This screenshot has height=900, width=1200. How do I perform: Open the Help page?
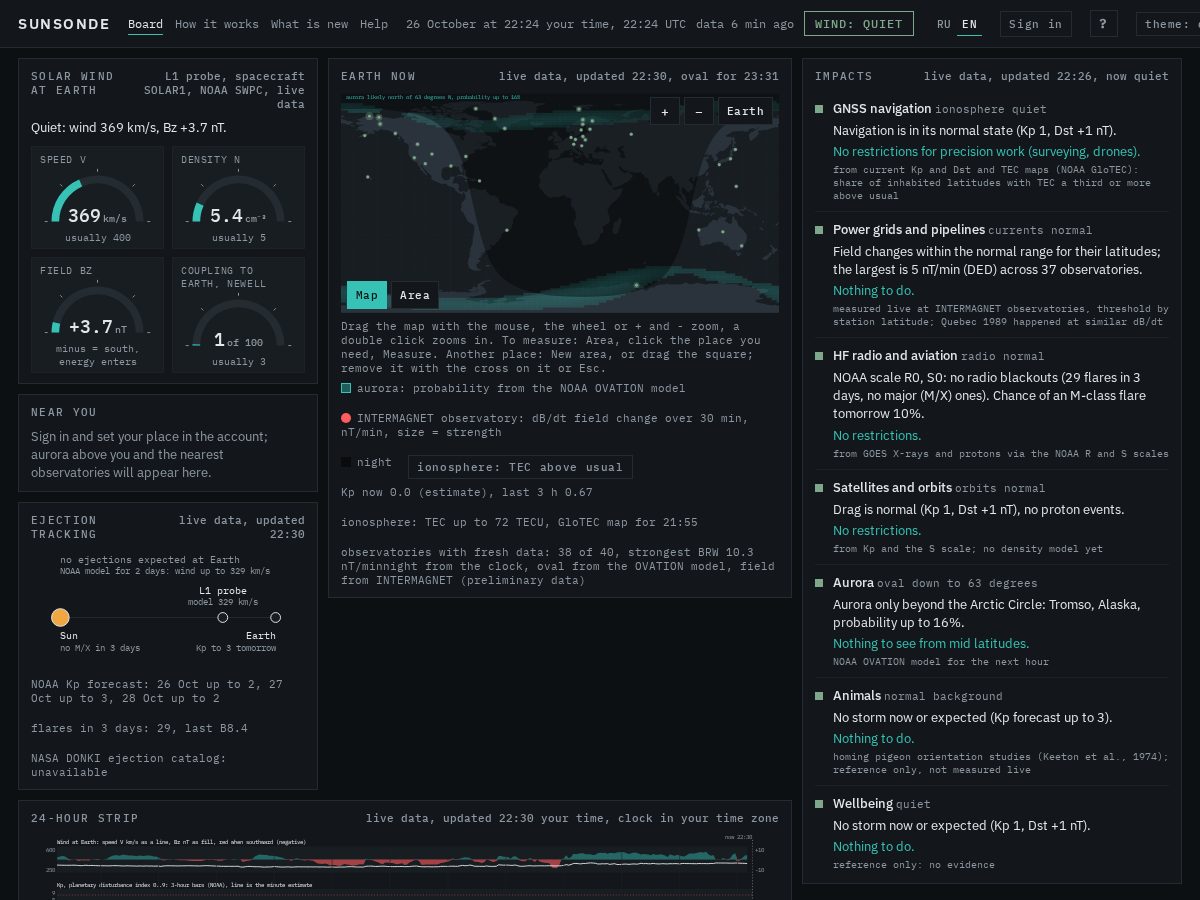374,24
